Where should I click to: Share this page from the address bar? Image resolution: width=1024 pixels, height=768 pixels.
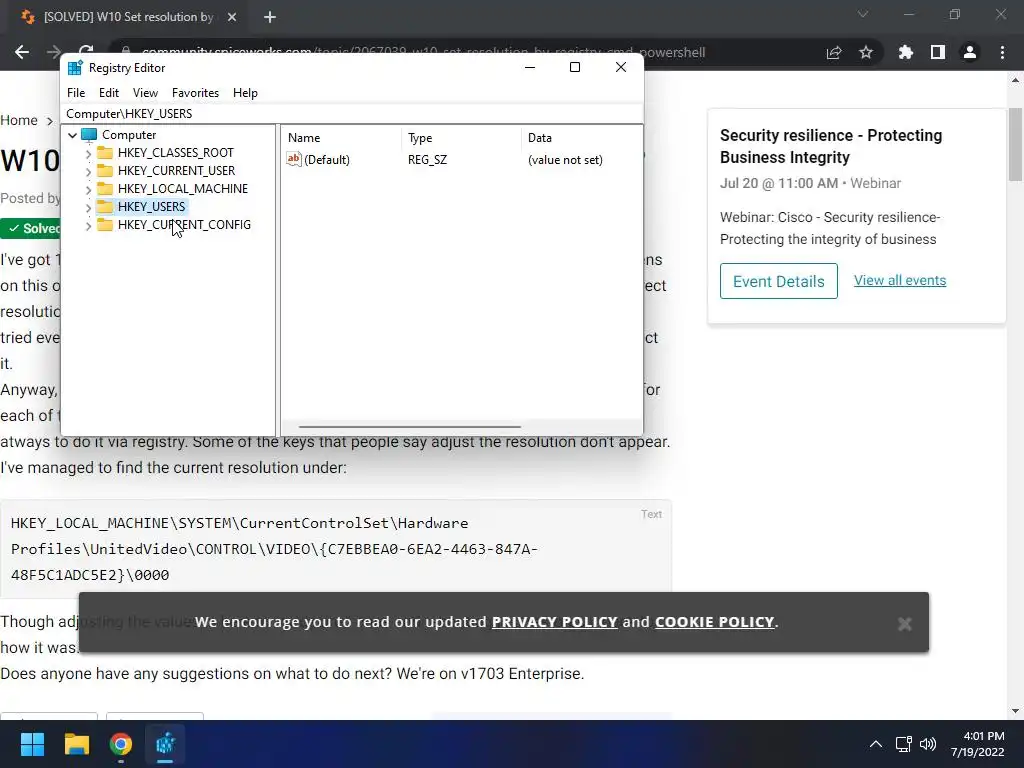pos(834,53)
